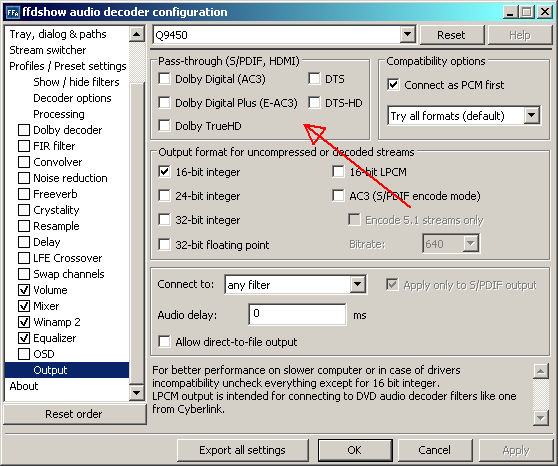This screenshot has height=466, width=558.
Task: Toggle 24-bit integer output format
Action: pos(164,195)
